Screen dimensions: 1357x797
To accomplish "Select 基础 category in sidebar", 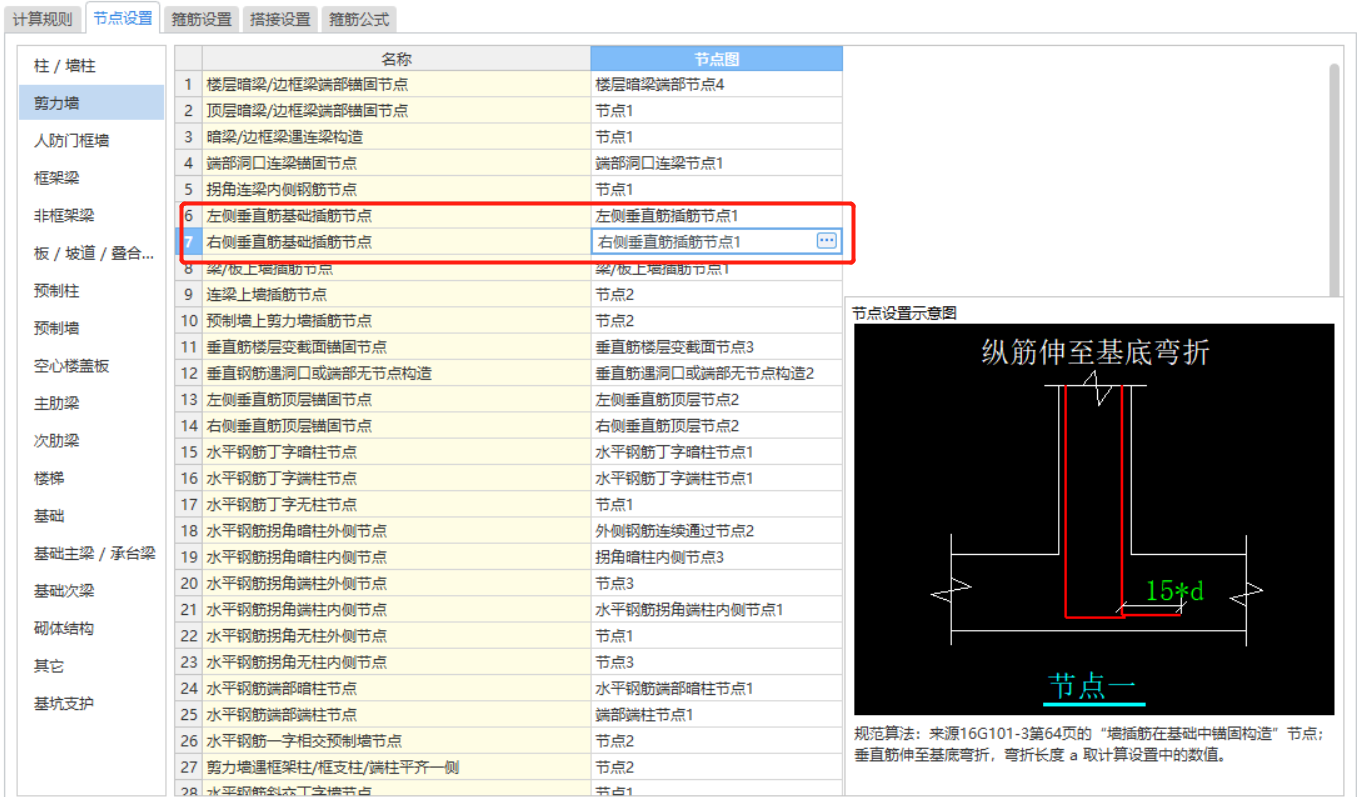I will coord(92,516).
